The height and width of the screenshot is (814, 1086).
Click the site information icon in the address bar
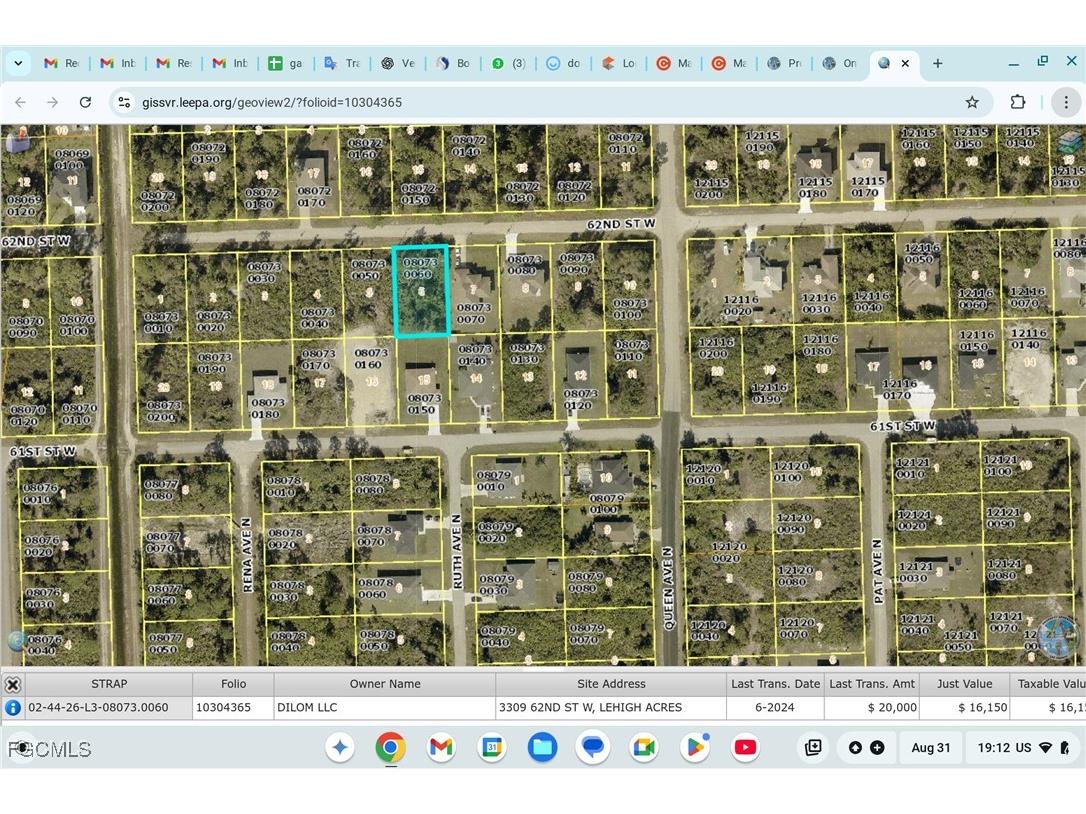(124, 101)
